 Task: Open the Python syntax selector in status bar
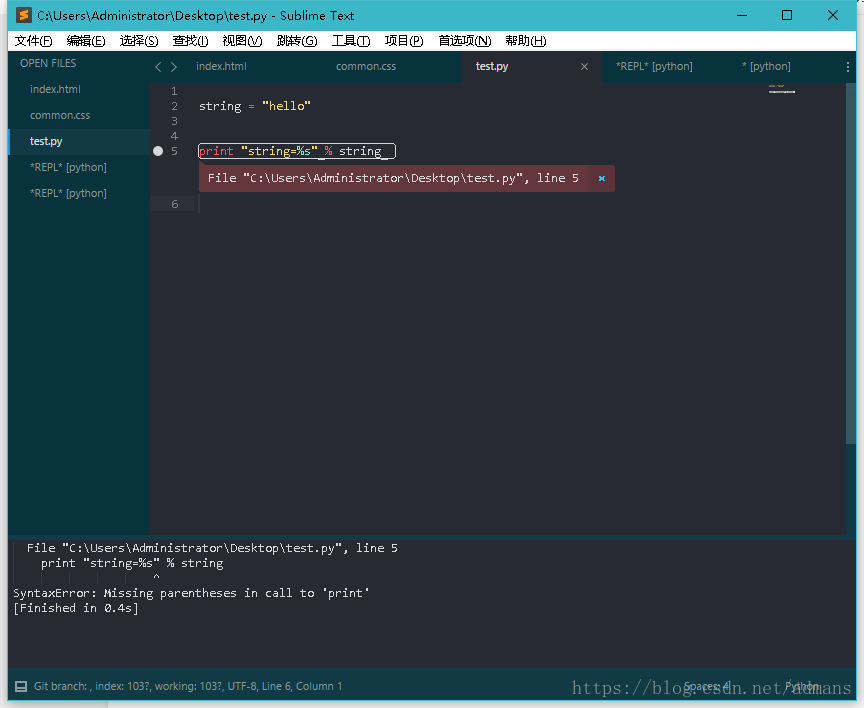[x=802, y=686]
